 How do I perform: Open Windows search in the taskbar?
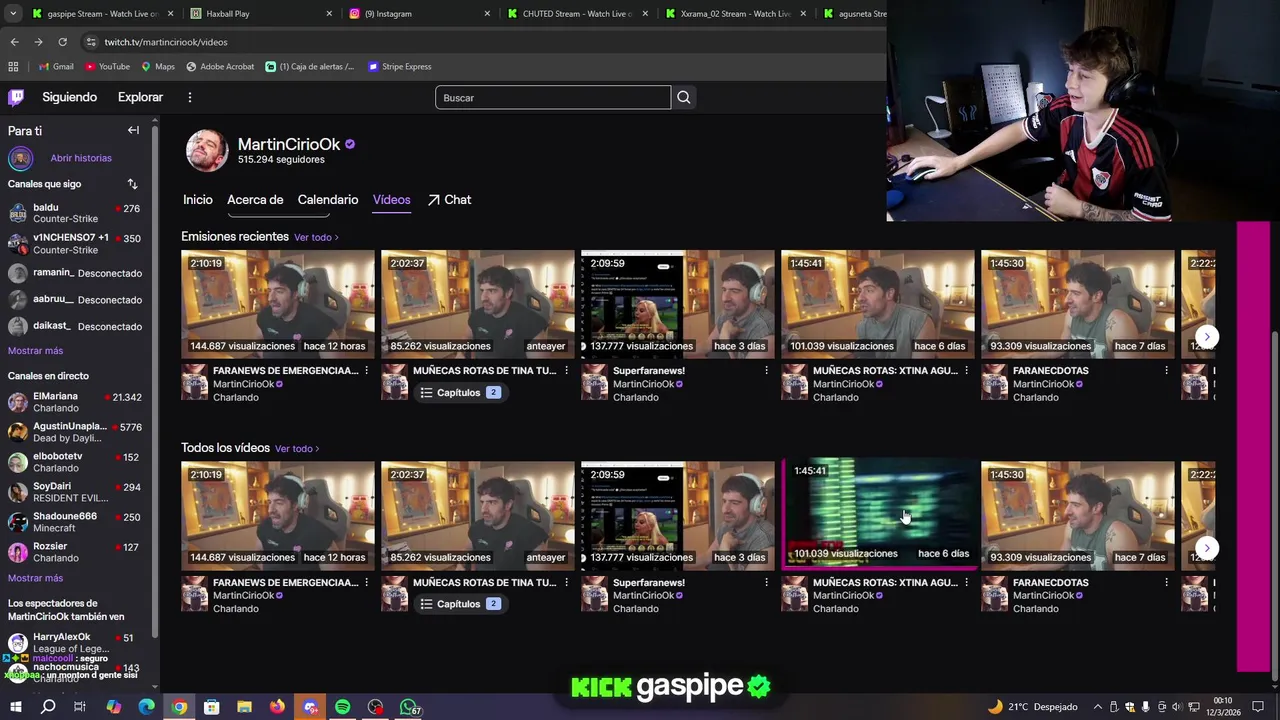(47, 707)
